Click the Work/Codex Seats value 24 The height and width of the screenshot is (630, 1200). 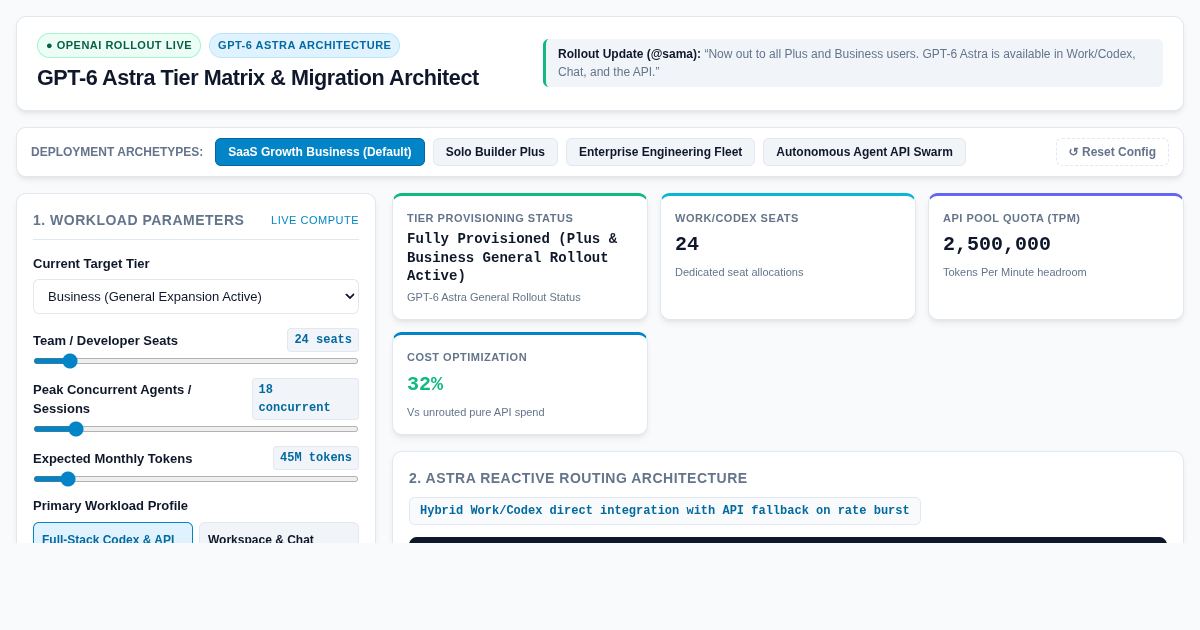click(x=687, y=244)
